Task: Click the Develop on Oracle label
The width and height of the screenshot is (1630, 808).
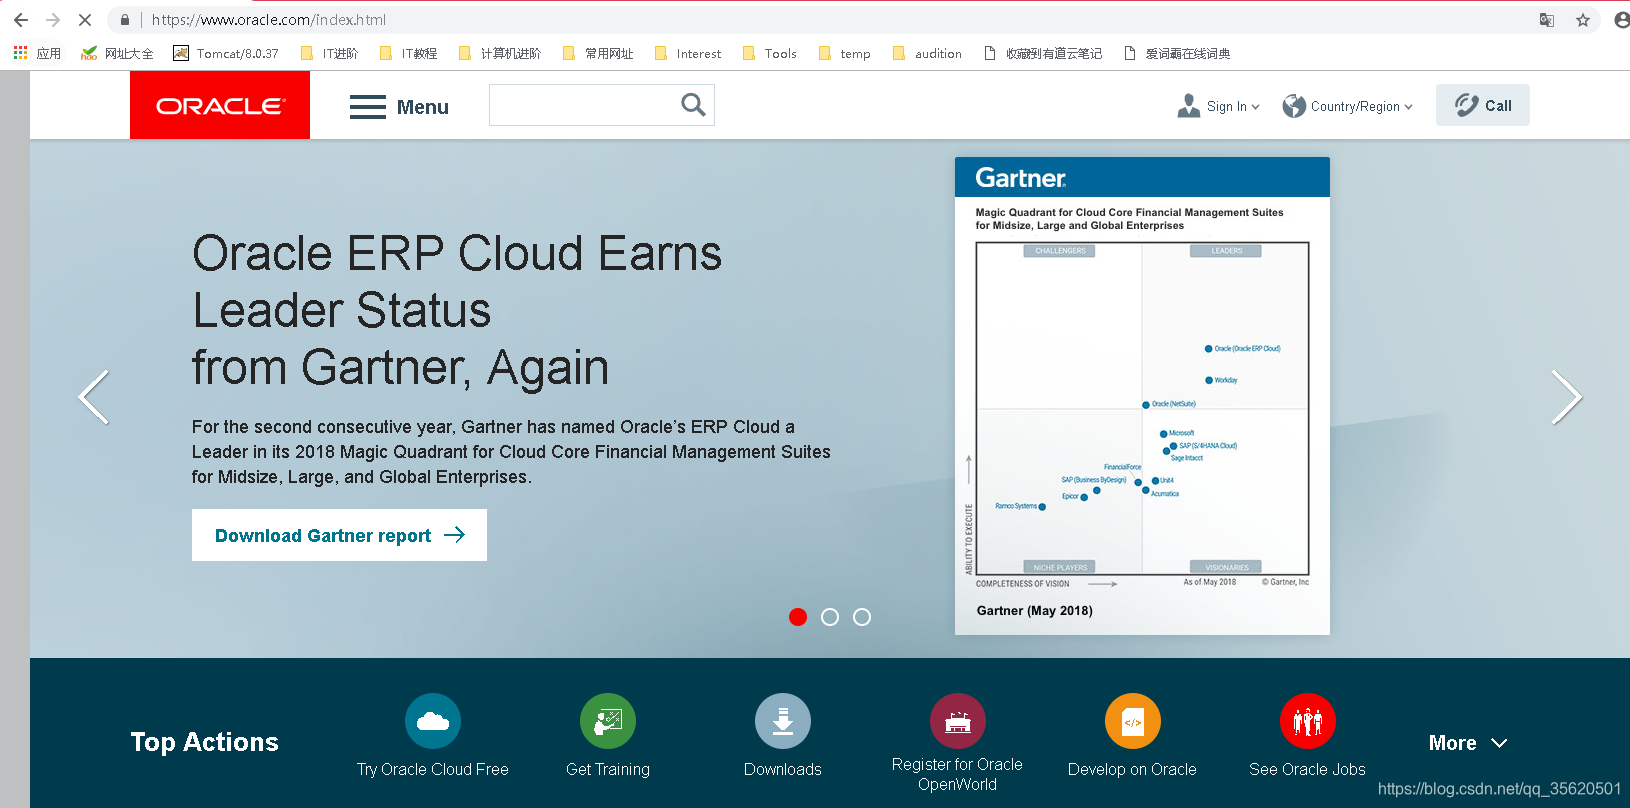Action: 1132,769
